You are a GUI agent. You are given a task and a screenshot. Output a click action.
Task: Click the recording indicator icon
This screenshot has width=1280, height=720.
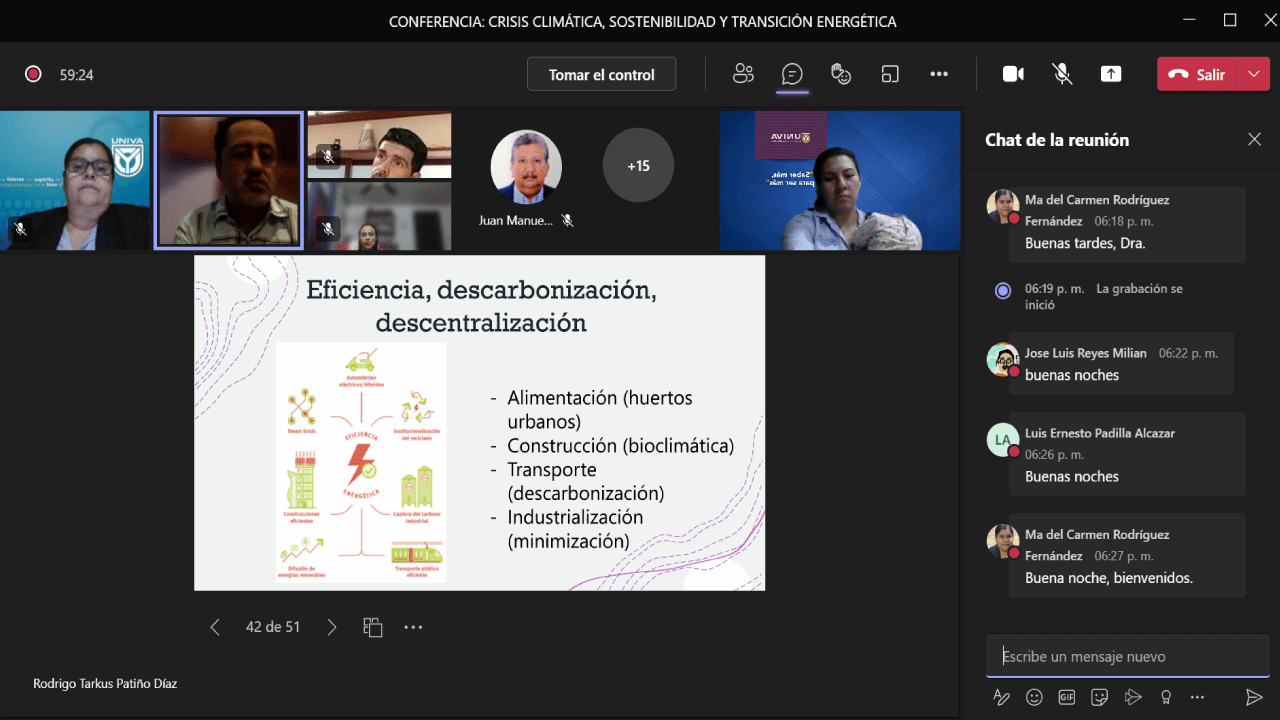33,74
